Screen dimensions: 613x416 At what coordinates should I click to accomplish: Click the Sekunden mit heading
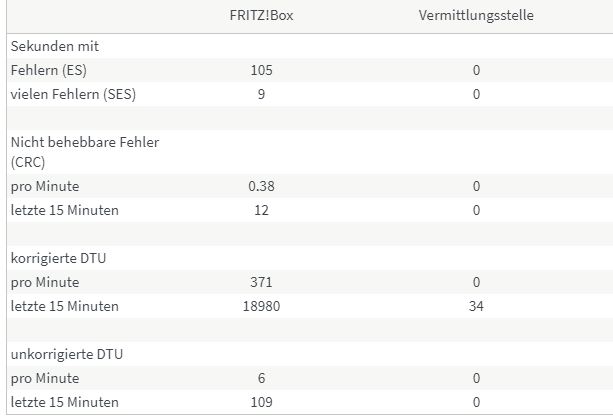[54, 46]
